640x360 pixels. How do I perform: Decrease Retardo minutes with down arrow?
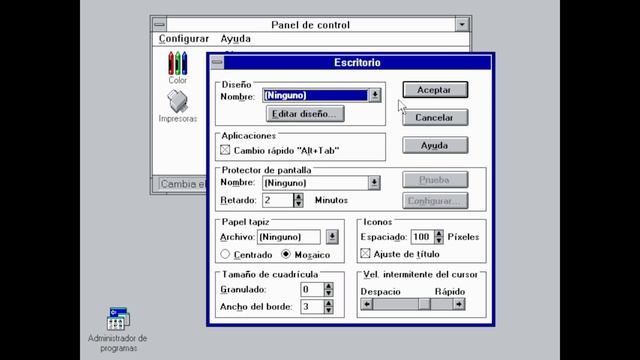pyautogui.click(x=298, y=204)
